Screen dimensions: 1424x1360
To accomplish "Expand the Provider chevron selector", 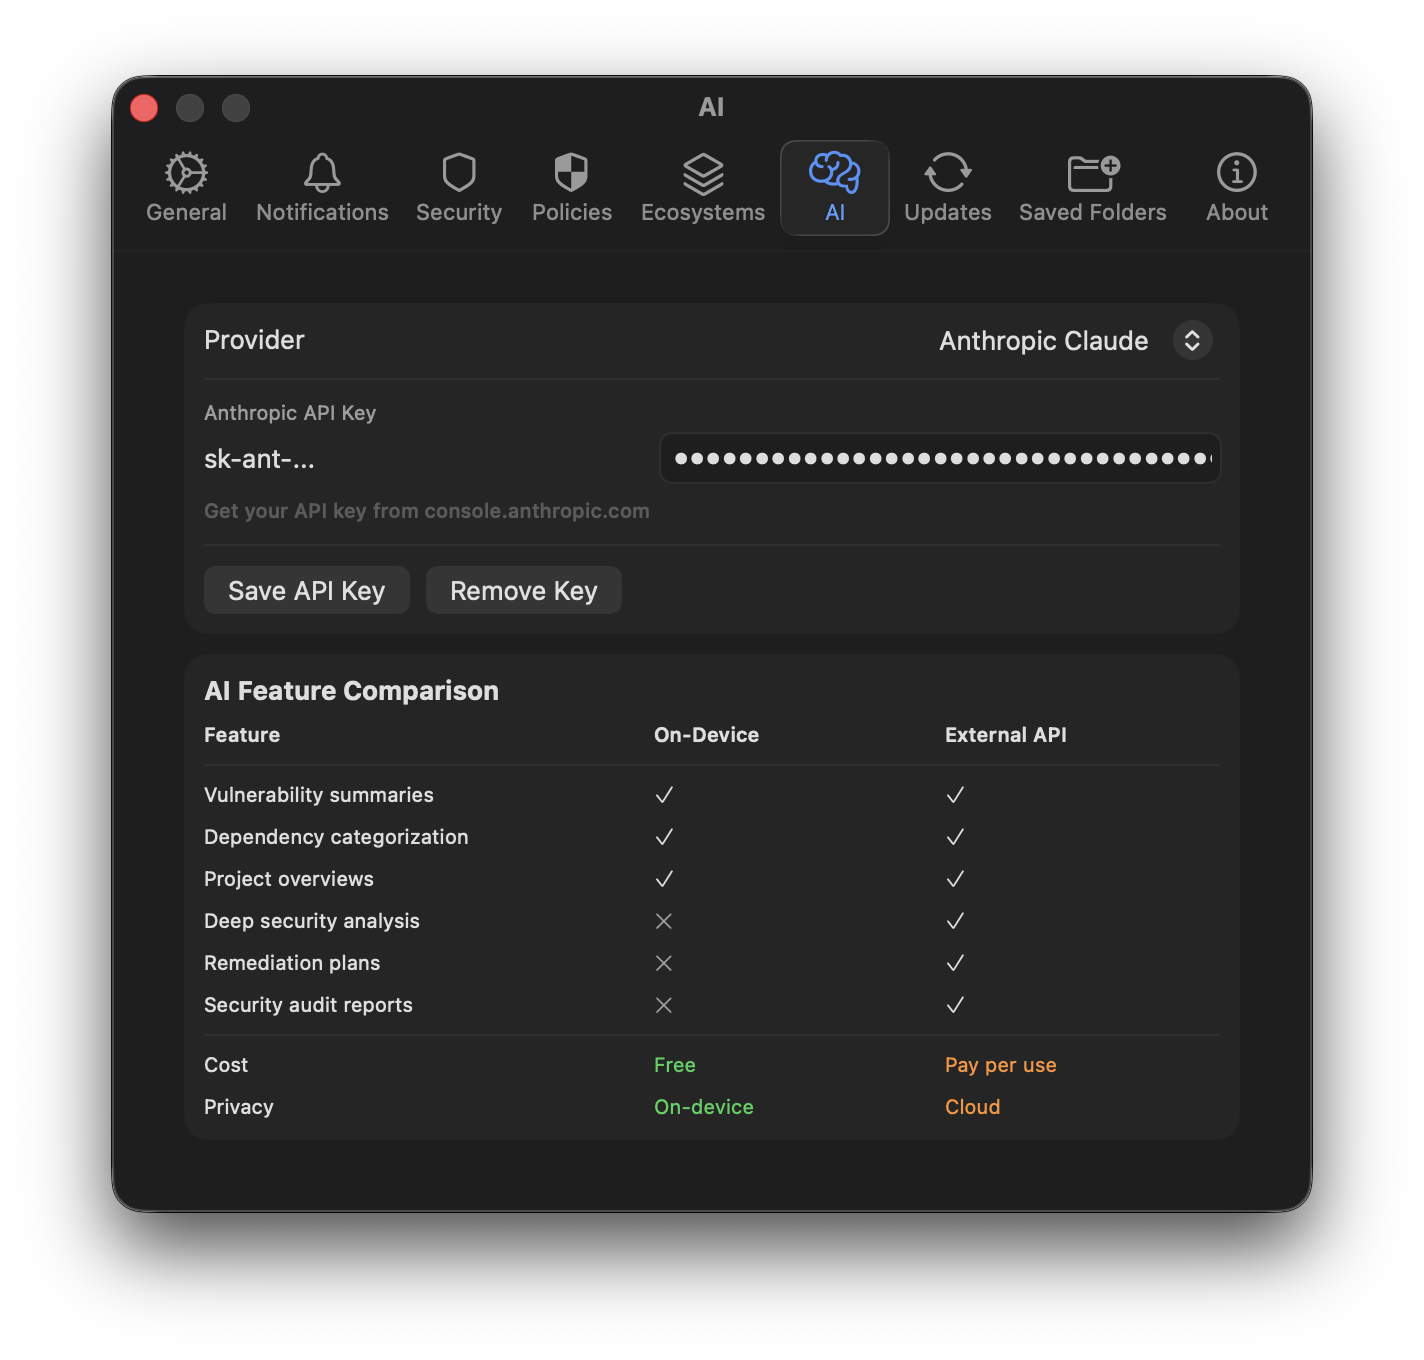I will point(1192,341).
